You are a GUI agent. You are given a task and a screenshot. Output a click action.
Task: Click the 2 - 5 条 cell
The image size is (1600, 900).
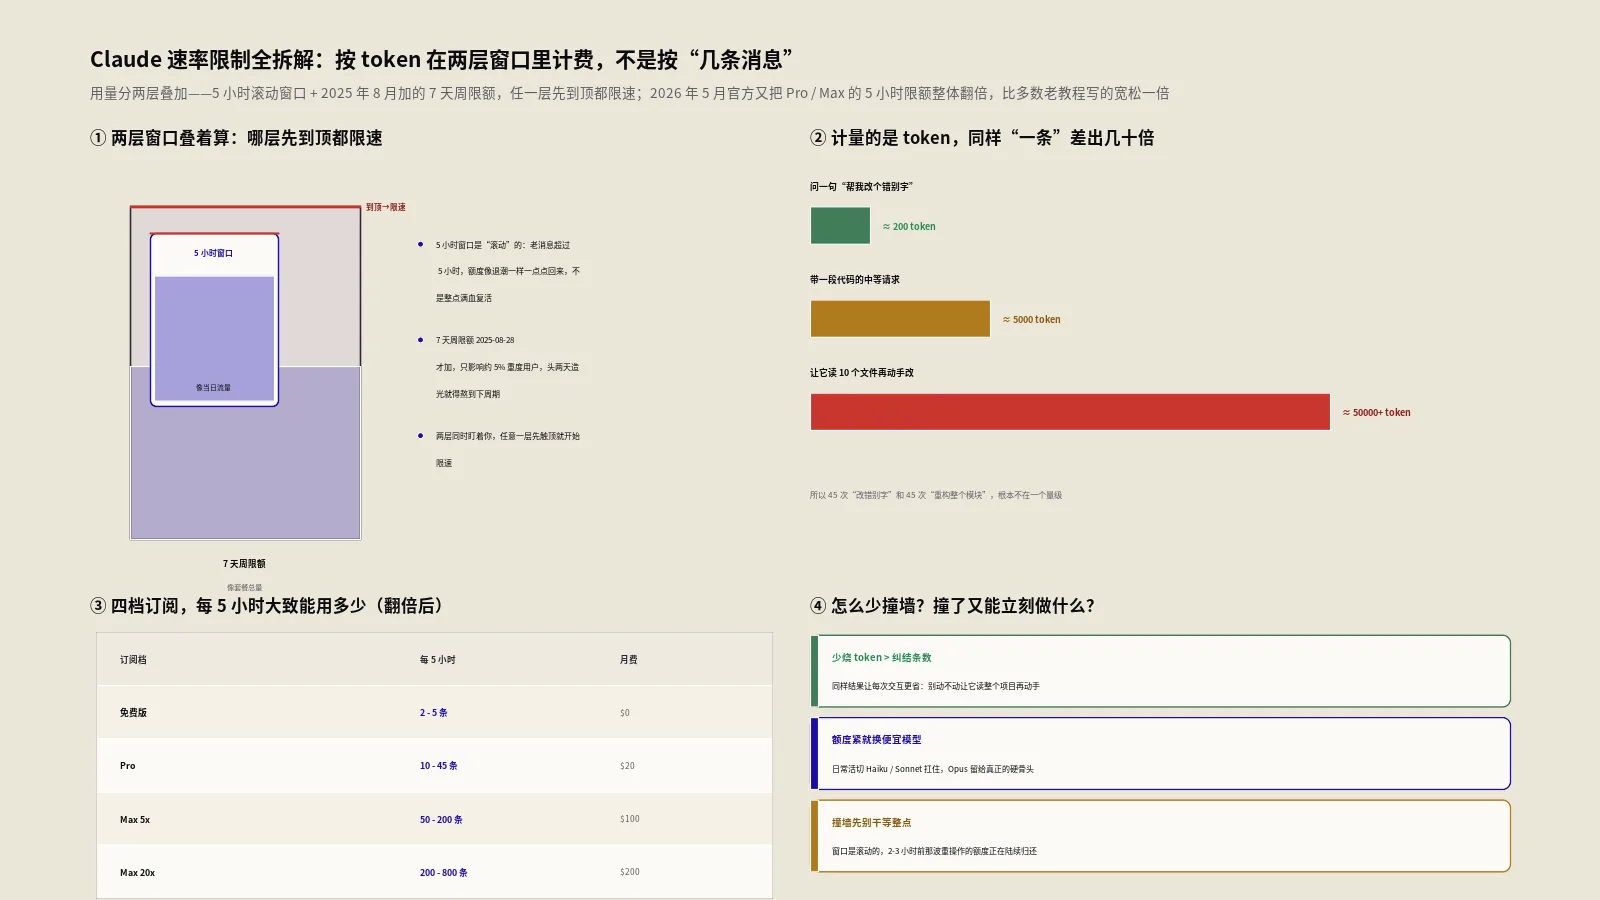(x=433, y=713)
